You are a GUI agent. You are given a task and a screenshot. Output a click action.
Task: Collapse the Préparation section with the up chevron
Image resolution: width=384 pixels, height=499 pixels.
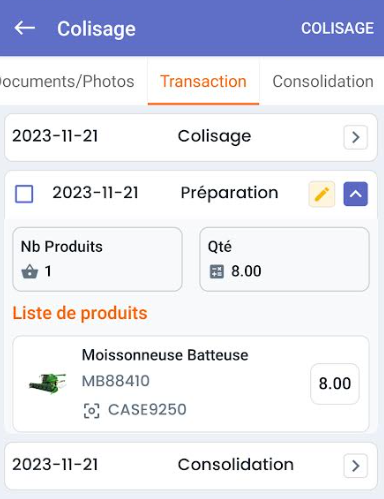click(x=356, y=194)
